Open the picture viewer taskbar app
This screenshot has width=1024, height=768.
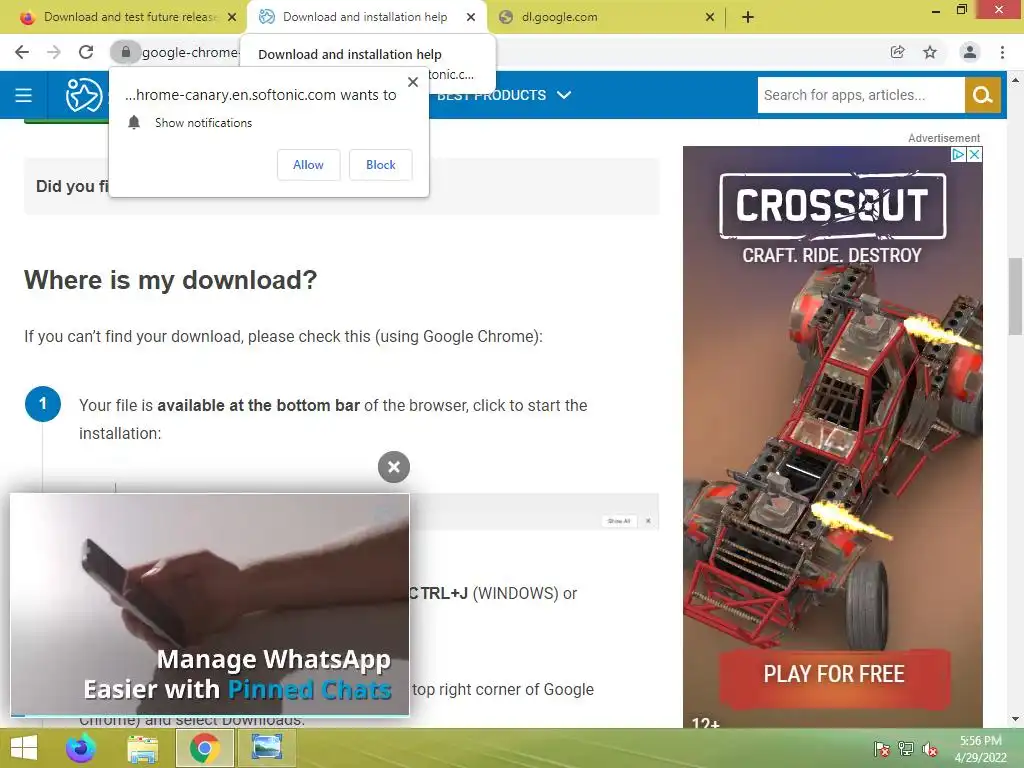(266, 748)
